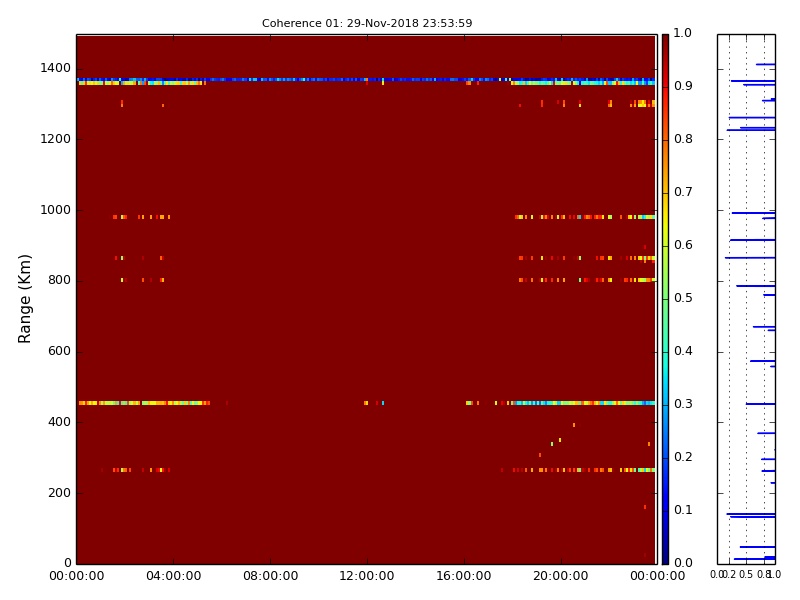Image resolution: width=800 pixels, height=600 pixels.
Task: Click the y-axis tick label 1000
Action: tap(56, 210)
